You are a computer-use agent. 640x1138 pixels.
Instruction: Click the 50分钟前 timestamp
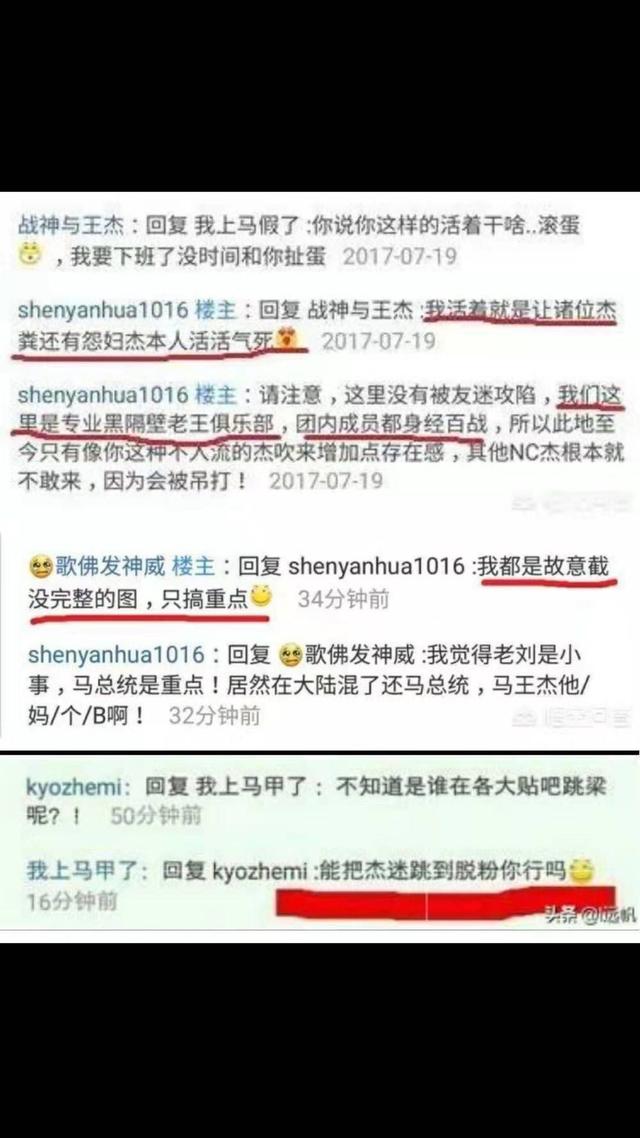coord(155,816)
